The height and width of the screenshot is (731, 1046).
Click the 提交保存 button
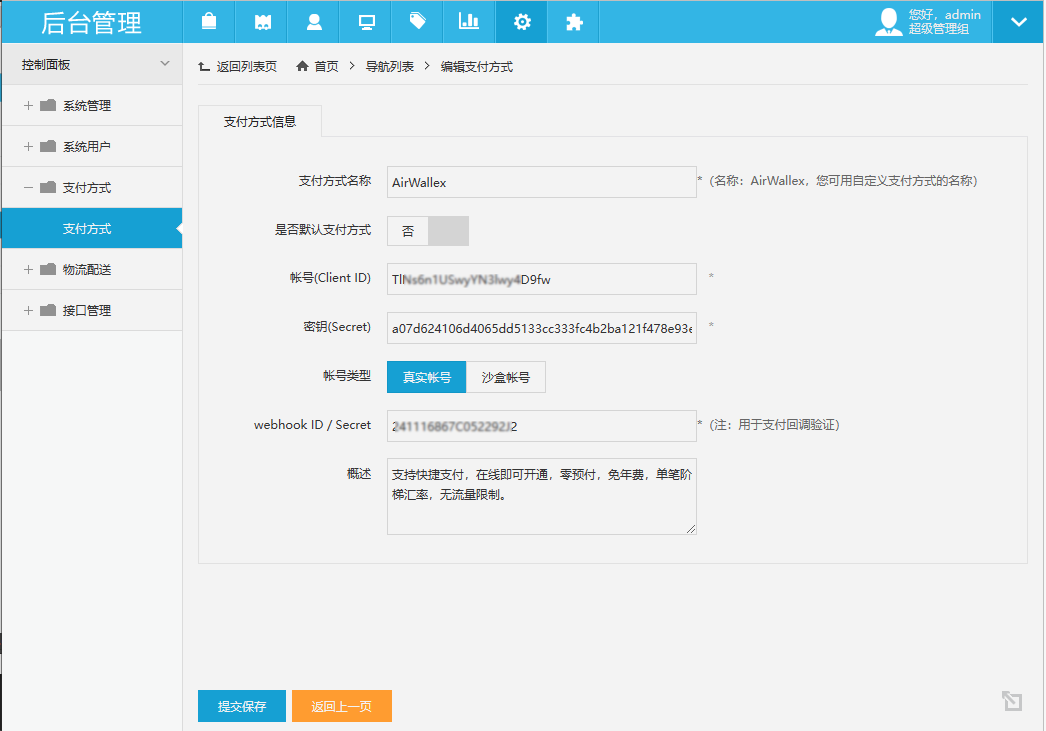241,706
